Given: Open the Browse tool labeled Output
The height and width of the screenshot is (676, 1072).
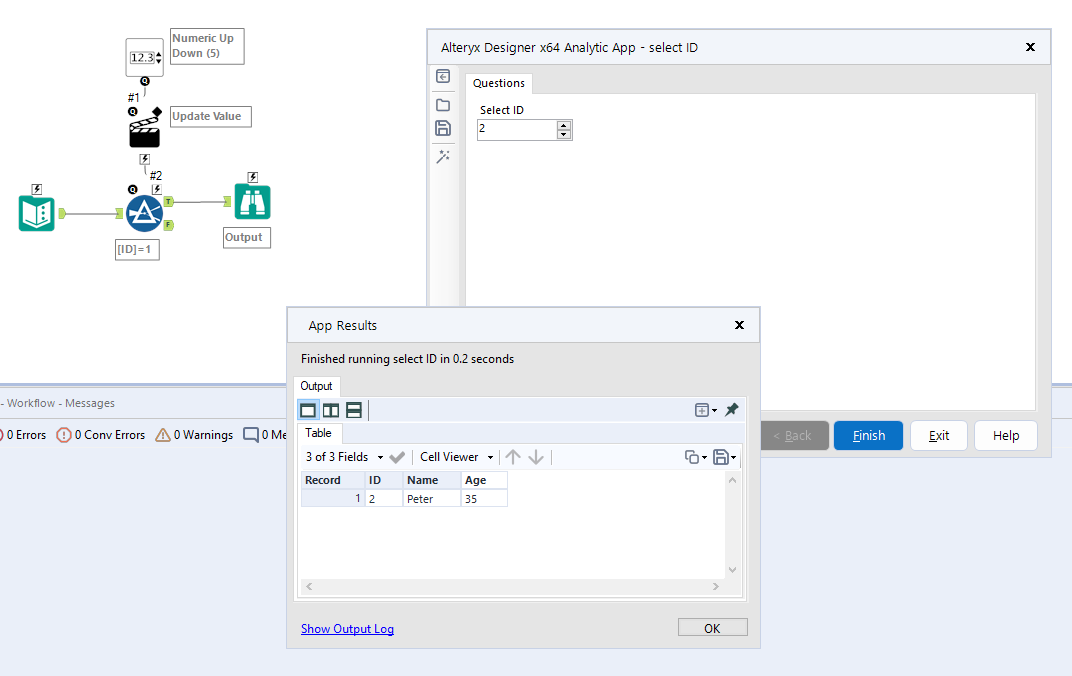Looking at the screenshot, I should (x=252, y=201).
